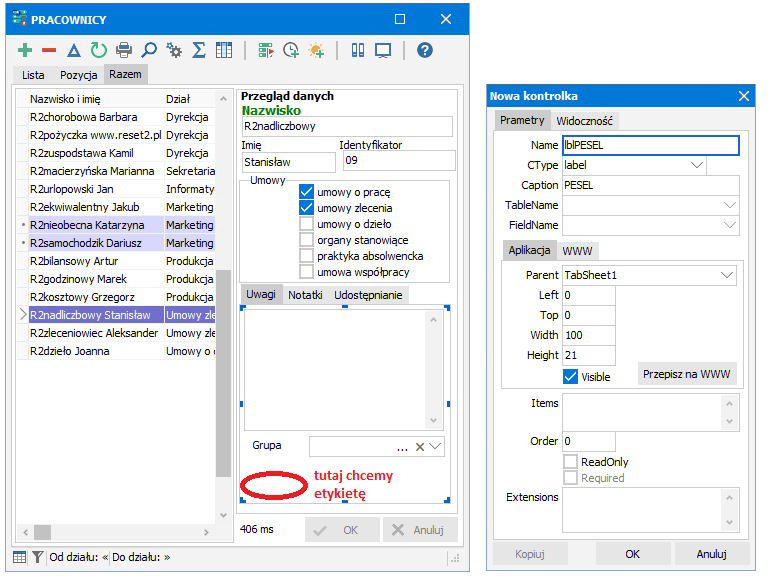Click the magnifying glass search icon

(149, 50)
